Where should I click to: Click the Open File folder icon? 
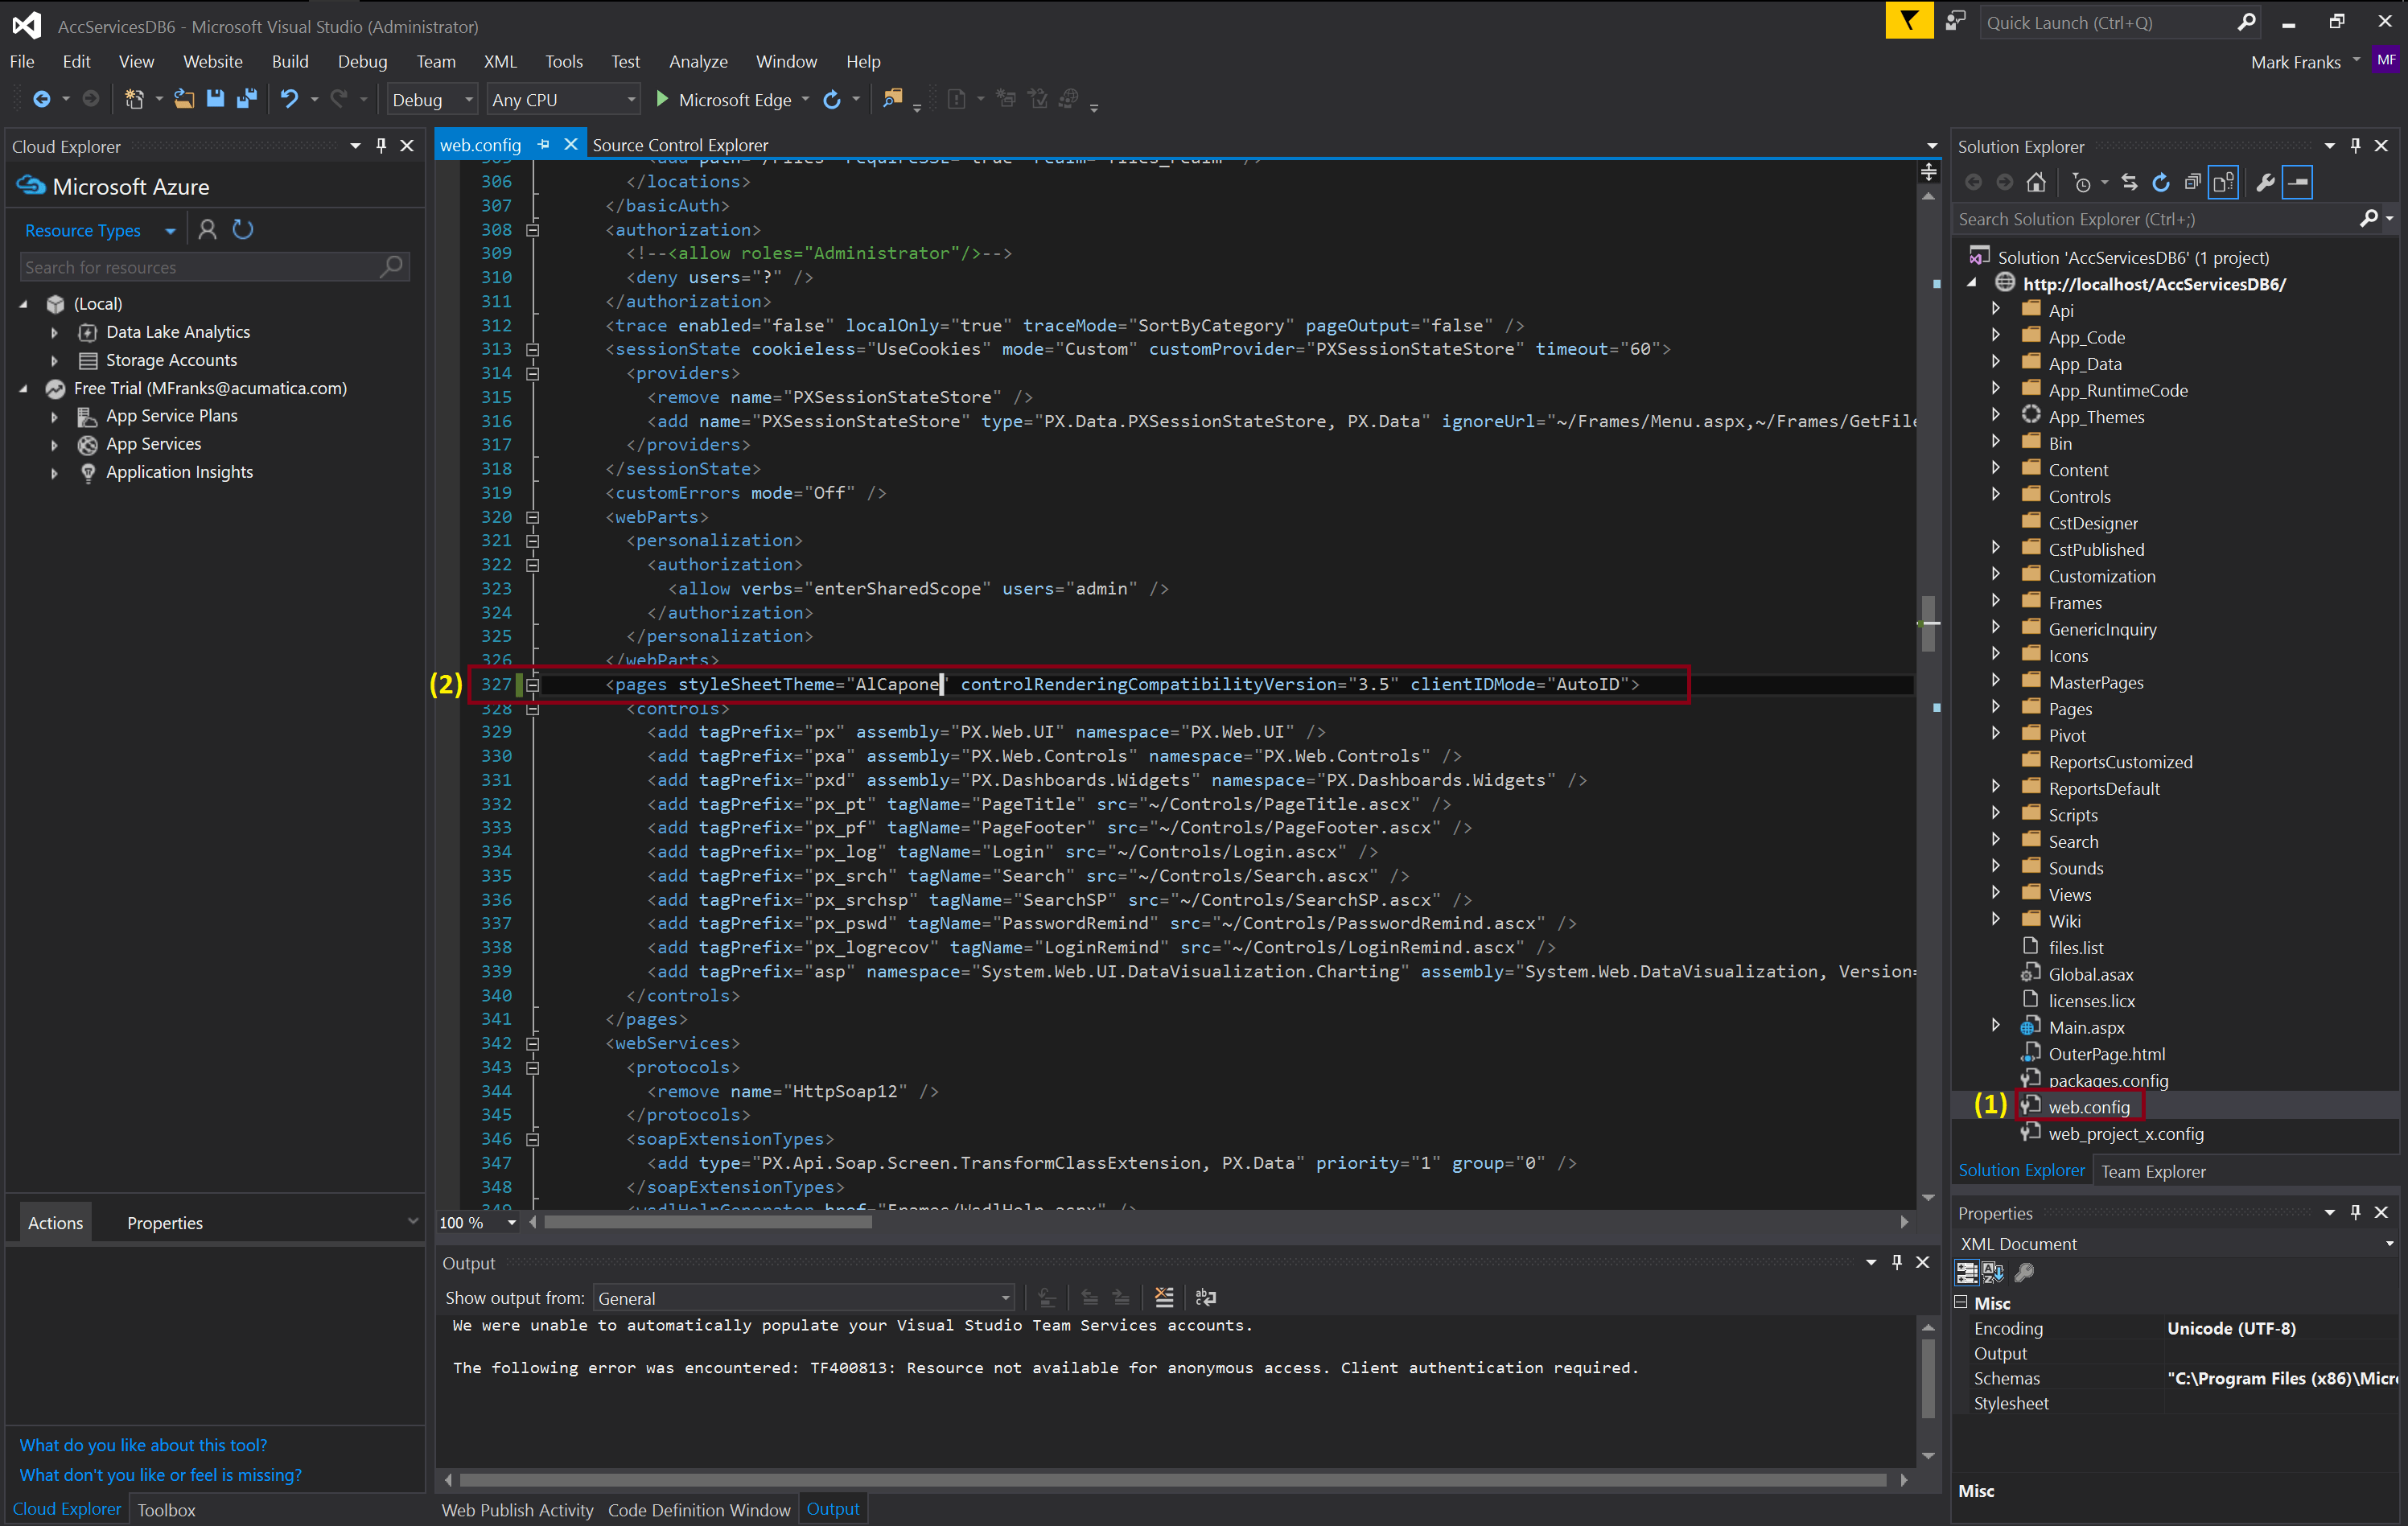click(184, 99)
